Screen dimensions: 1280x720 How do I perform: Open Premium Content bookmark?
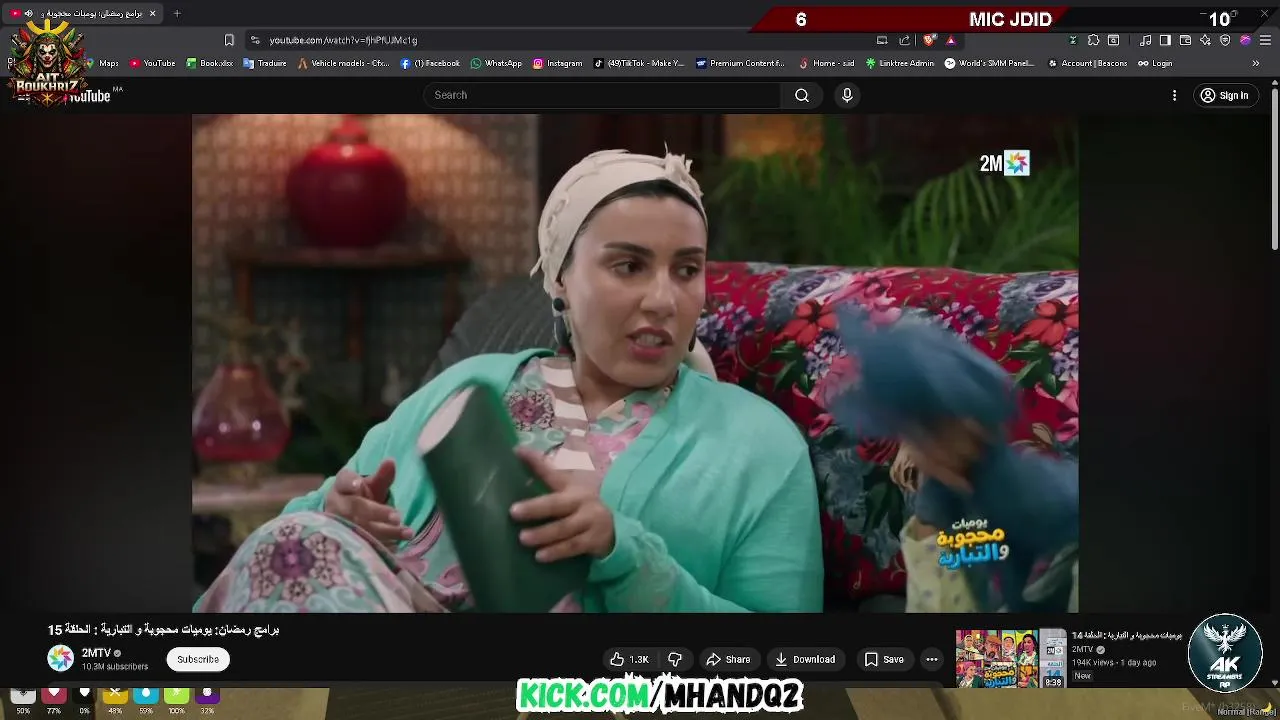[740, 63]
